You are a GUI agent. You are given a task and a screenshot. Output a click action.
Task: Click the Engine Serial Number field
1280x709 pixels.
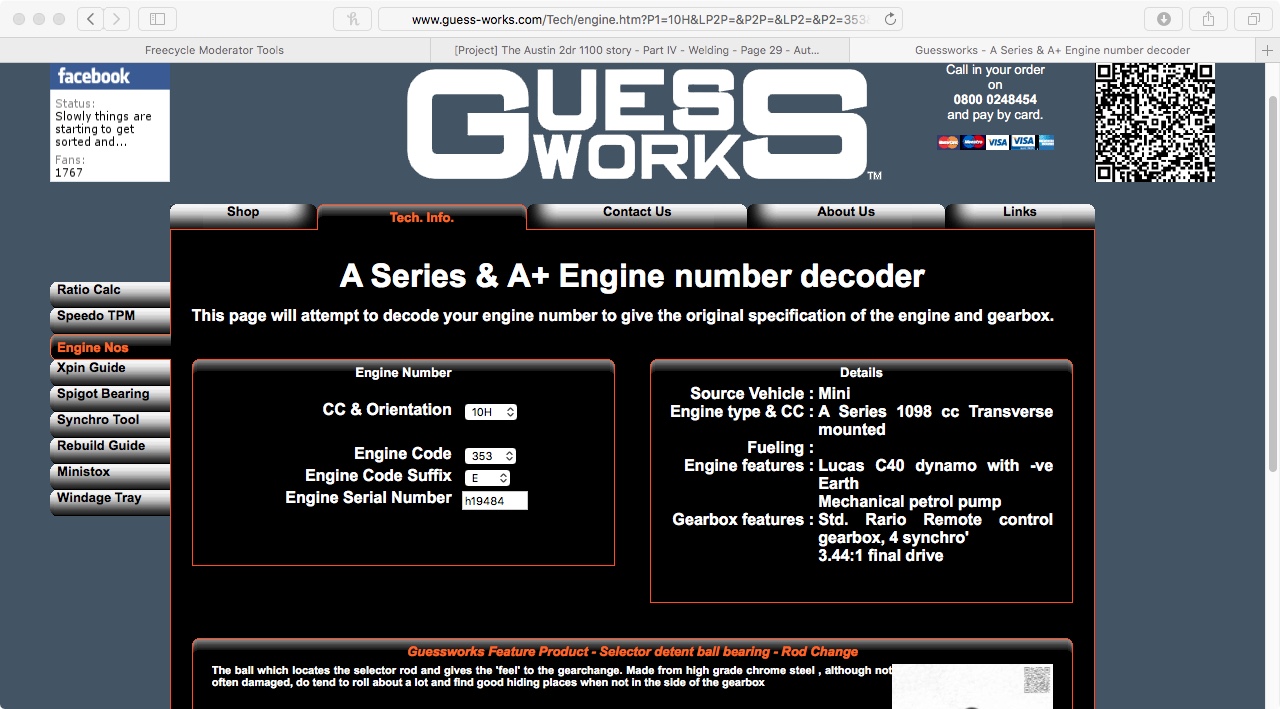pyautogui.click(x=495, y=500)
